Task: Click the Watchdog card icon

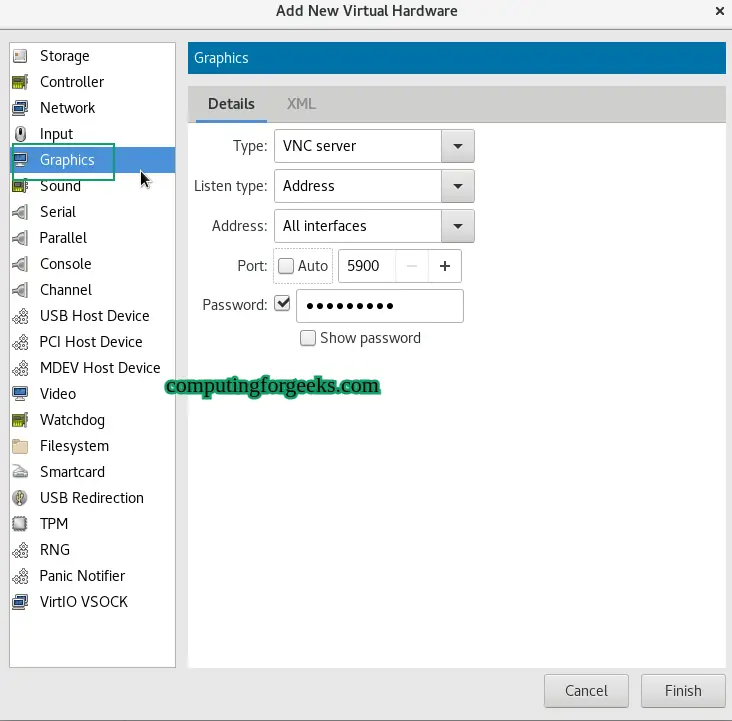Action: click(x=20, y=420)
